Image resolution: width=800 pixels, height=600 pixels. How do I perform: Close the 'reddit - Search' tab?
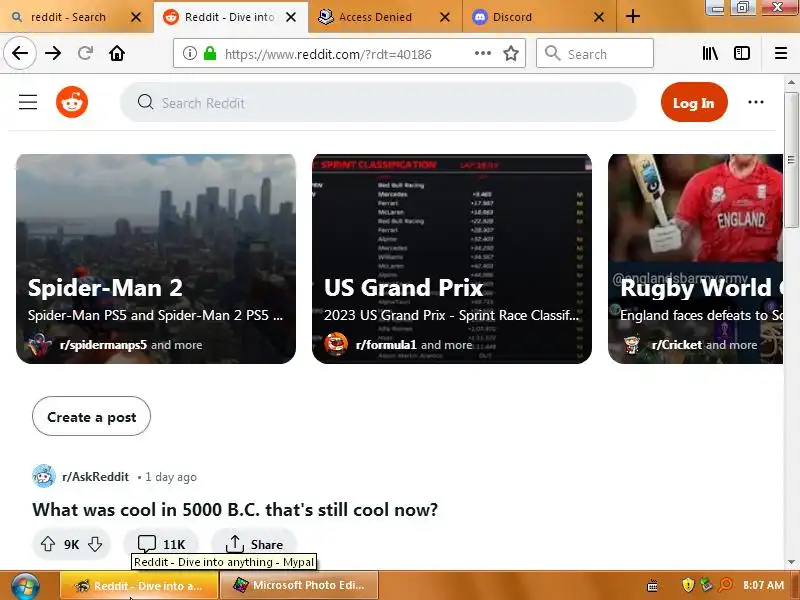pyautogui.click(x=136, y=17)
